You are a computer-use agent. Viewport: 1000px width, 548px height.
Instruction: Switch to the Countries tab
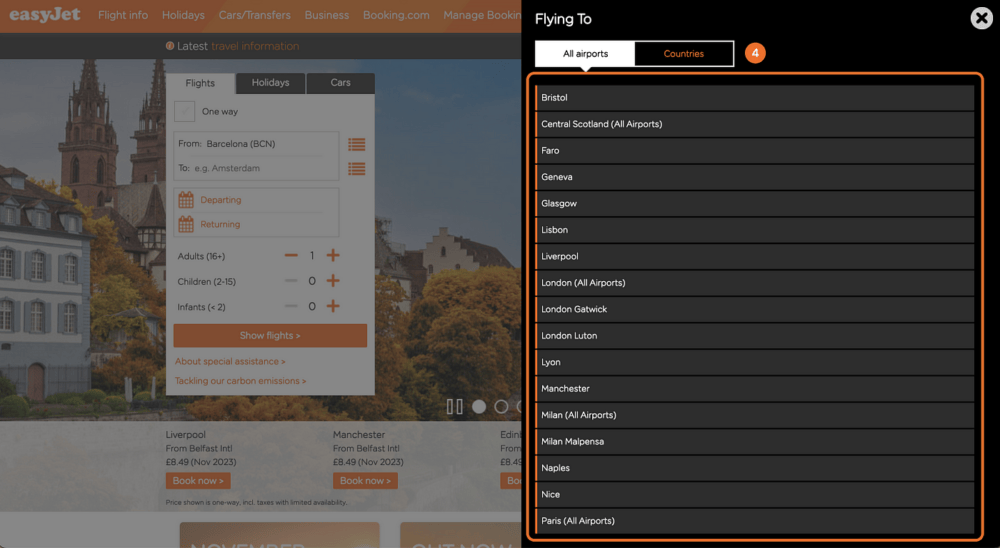(684, 54)
